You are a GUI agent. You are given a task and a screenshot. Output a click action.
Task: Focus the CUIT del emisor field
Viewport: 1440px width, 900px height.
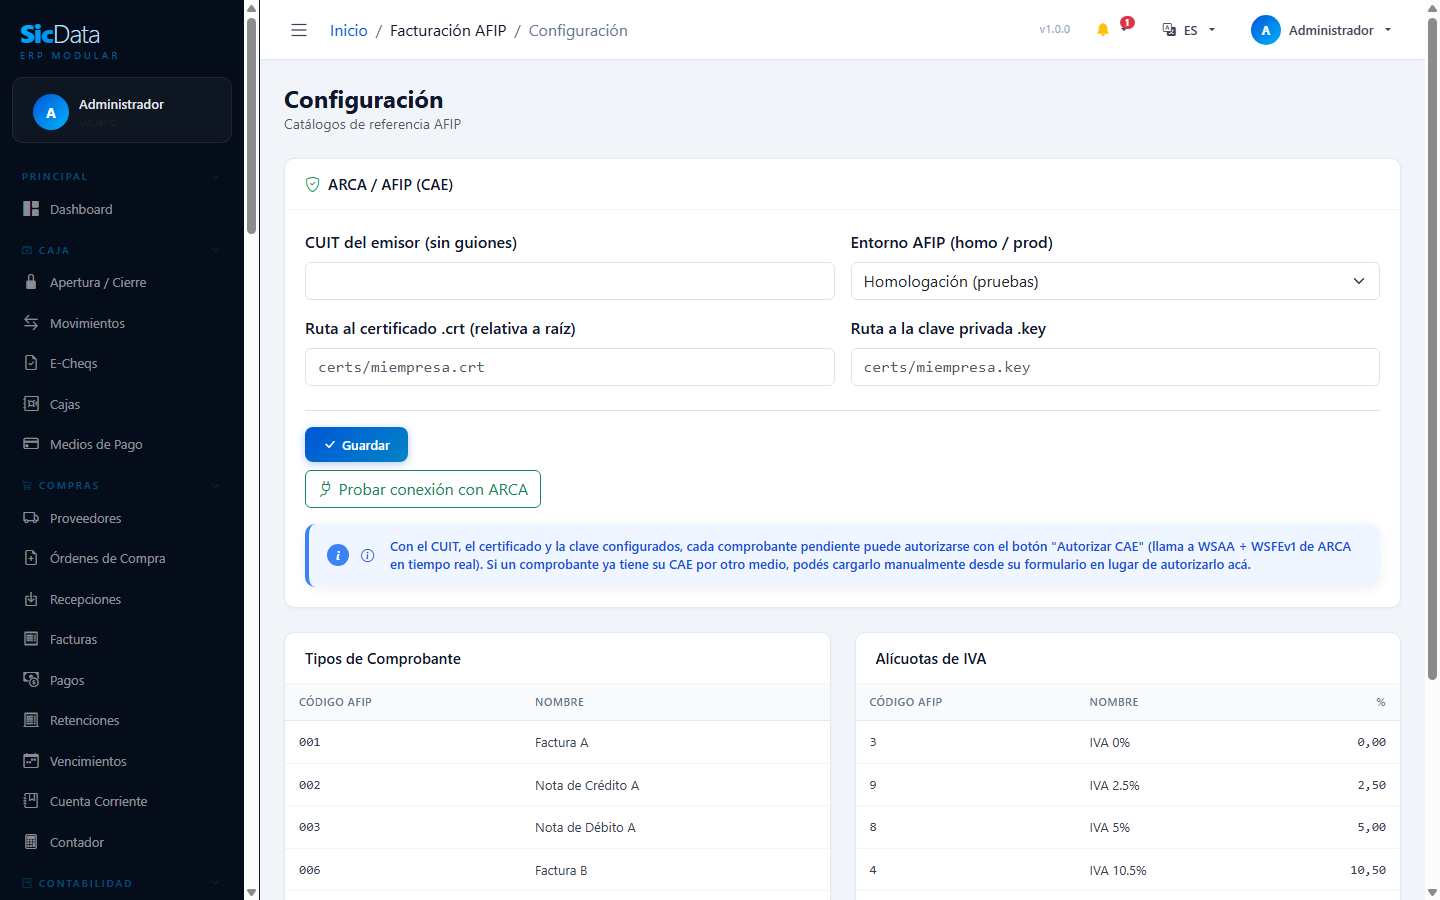(570, 281)
